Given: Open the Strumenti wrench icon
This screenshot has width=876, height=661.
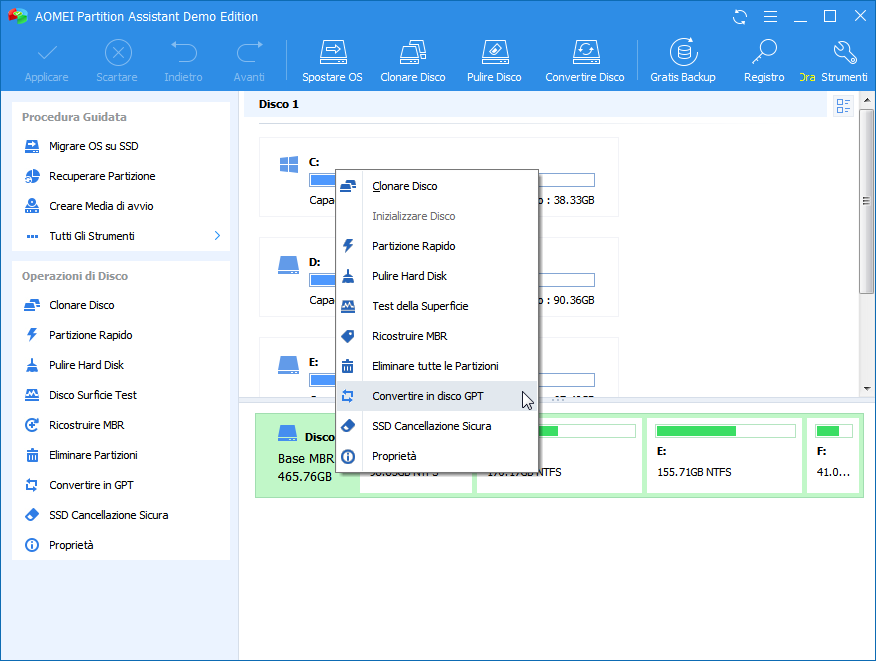Looking at the screenshot, I should 845,53.
